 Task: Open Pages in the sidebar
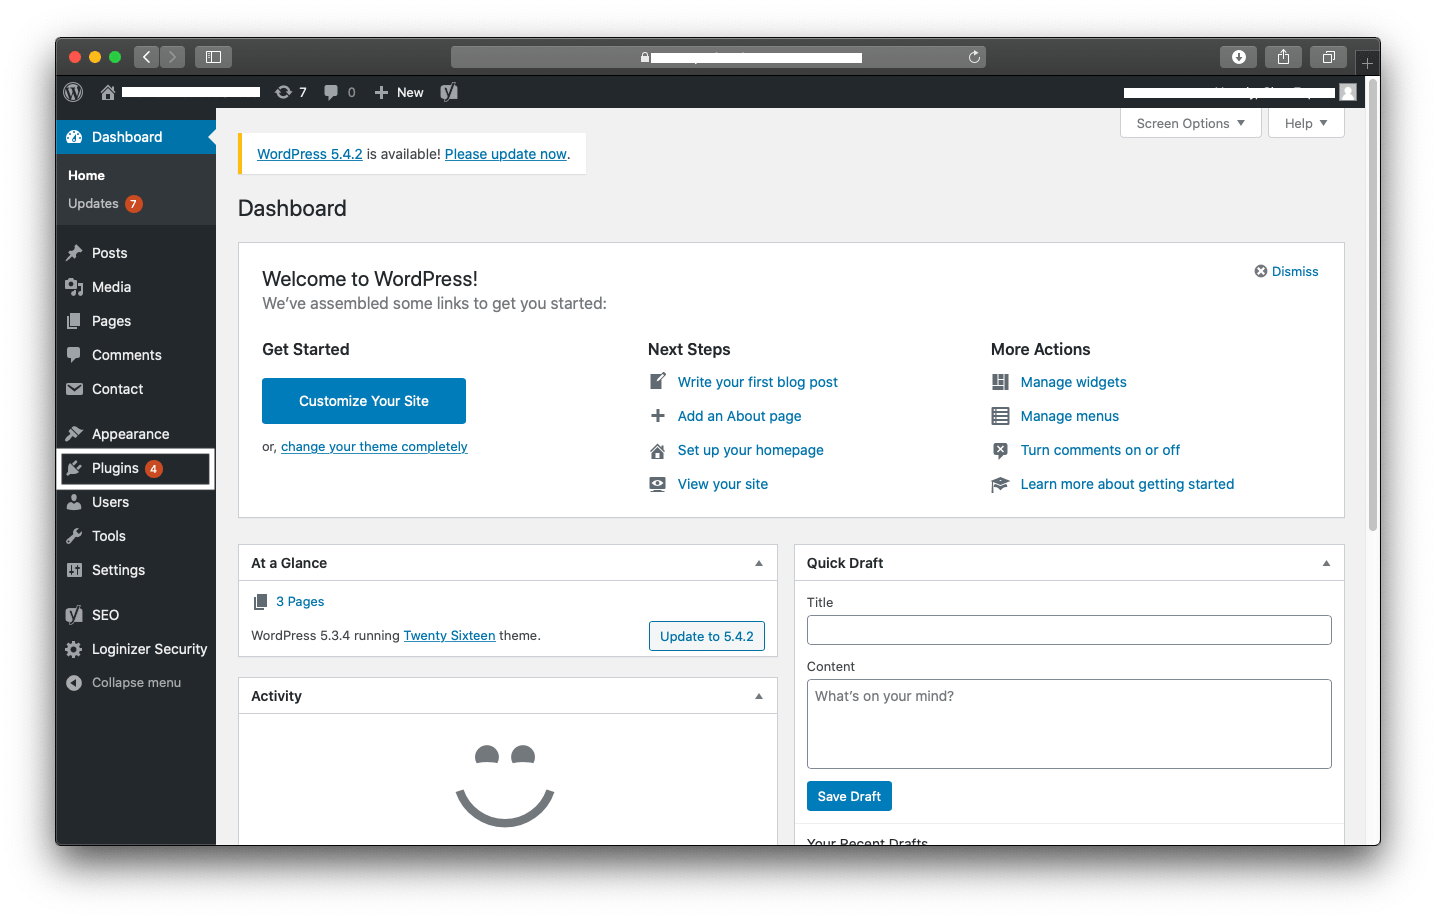136,321
